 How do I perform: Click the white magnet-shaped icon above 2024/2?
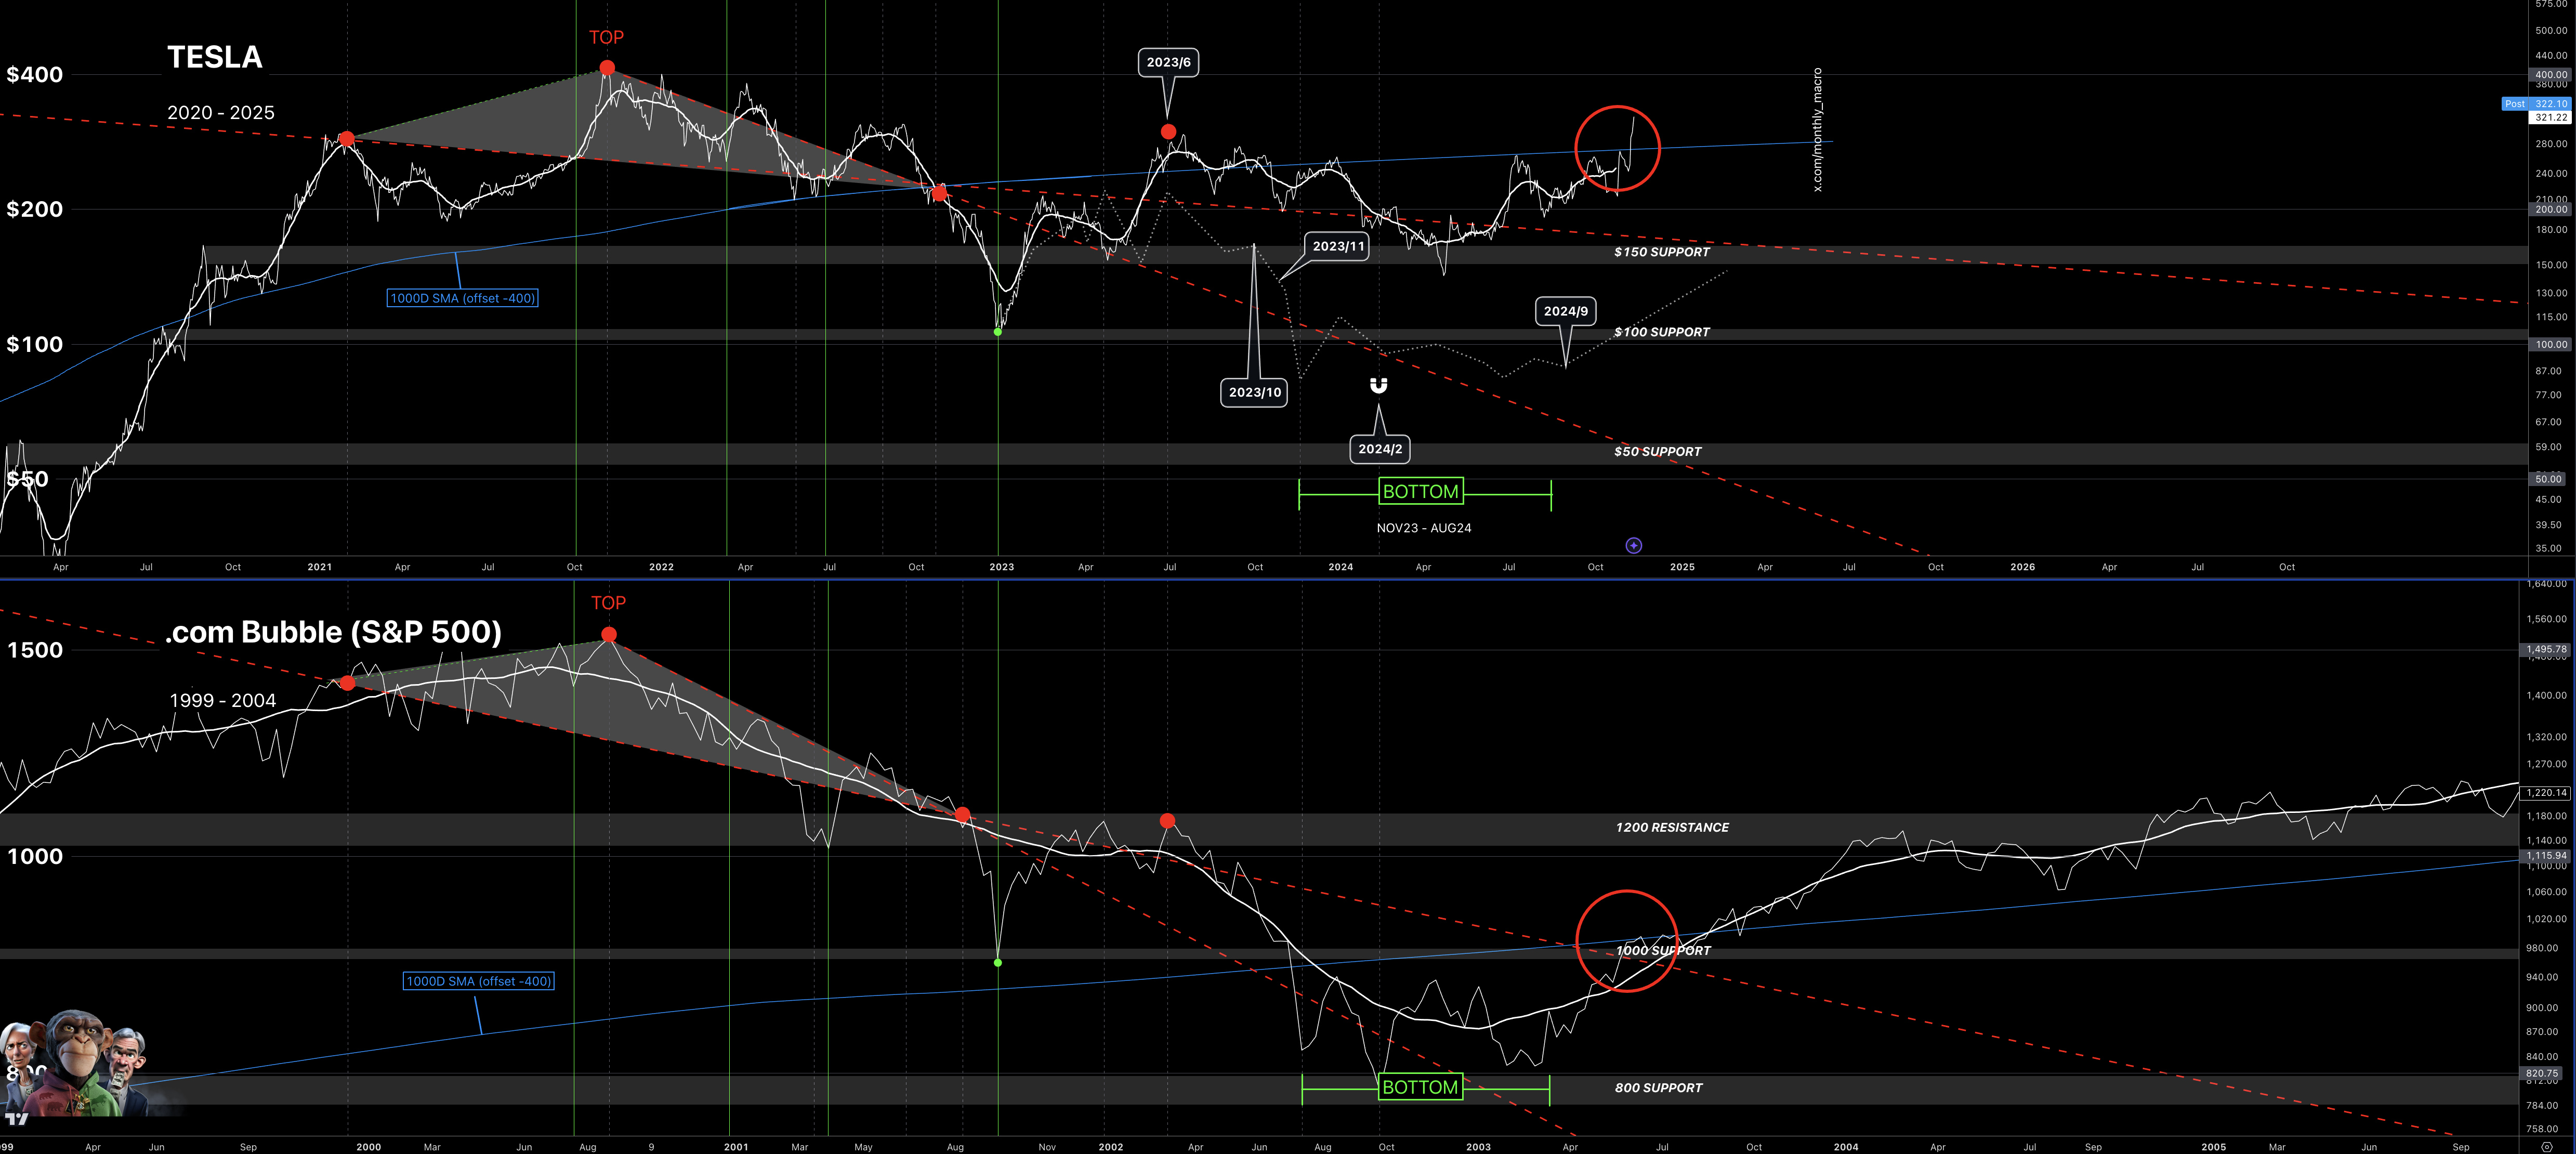coord(1378,385)
